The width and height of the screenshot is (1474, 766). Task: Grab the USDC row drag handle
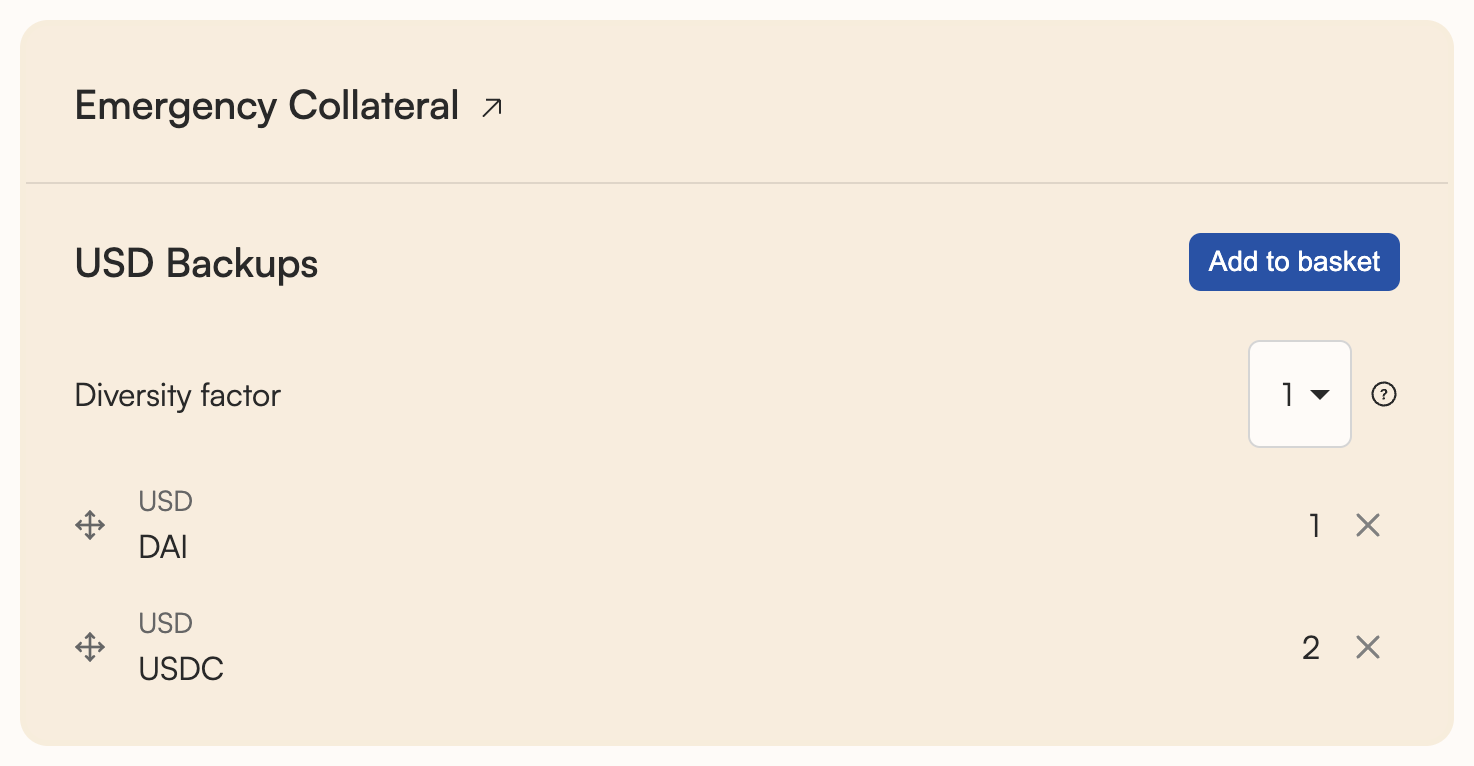[x=90, y=647]
